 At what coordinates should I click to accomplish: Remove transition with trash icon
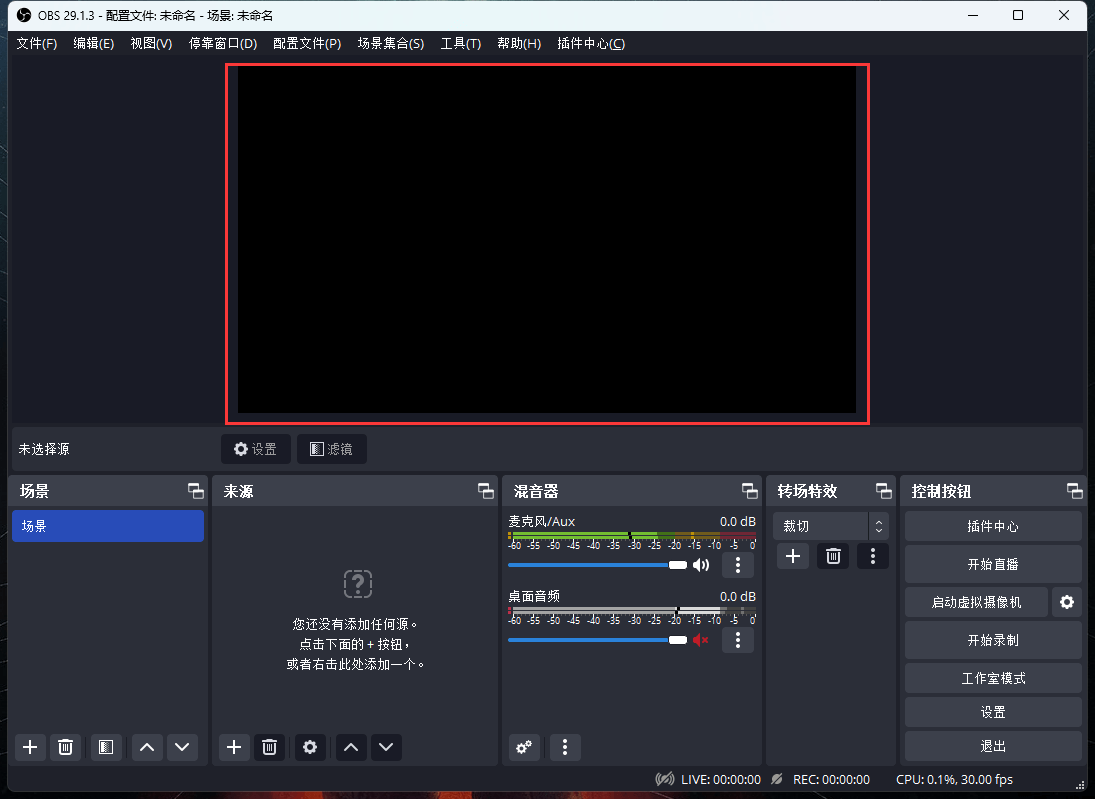coord(833,556)
